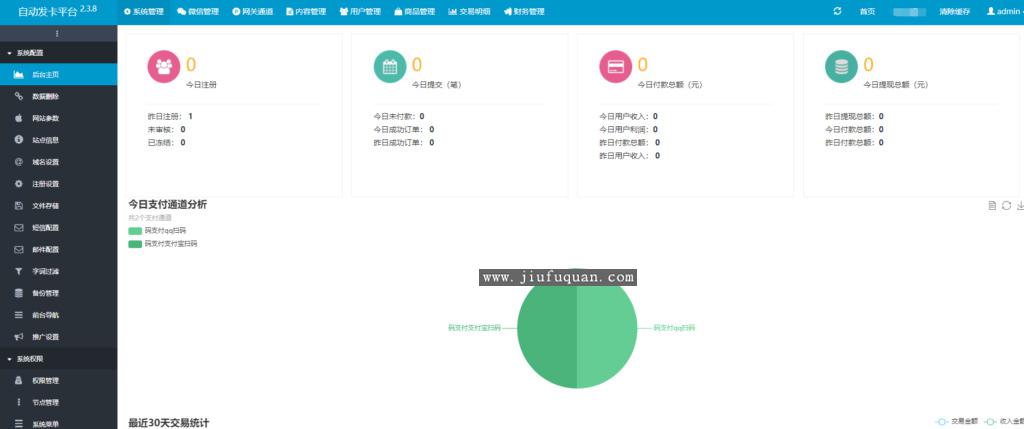Click the blurred item beside 首页
This screenshot has height=429, width=1024.
click(910, 12)
